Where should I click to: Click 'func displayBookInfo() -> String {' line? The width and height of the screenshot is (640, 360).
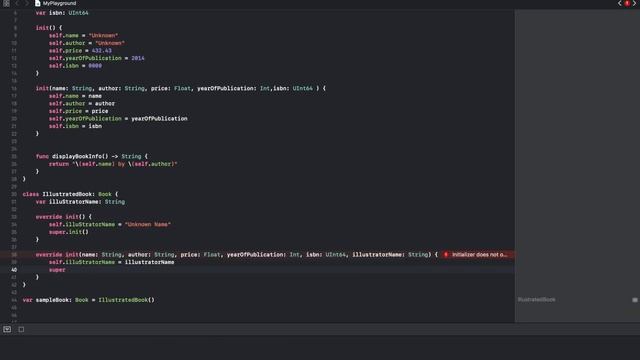click(92, 156)
